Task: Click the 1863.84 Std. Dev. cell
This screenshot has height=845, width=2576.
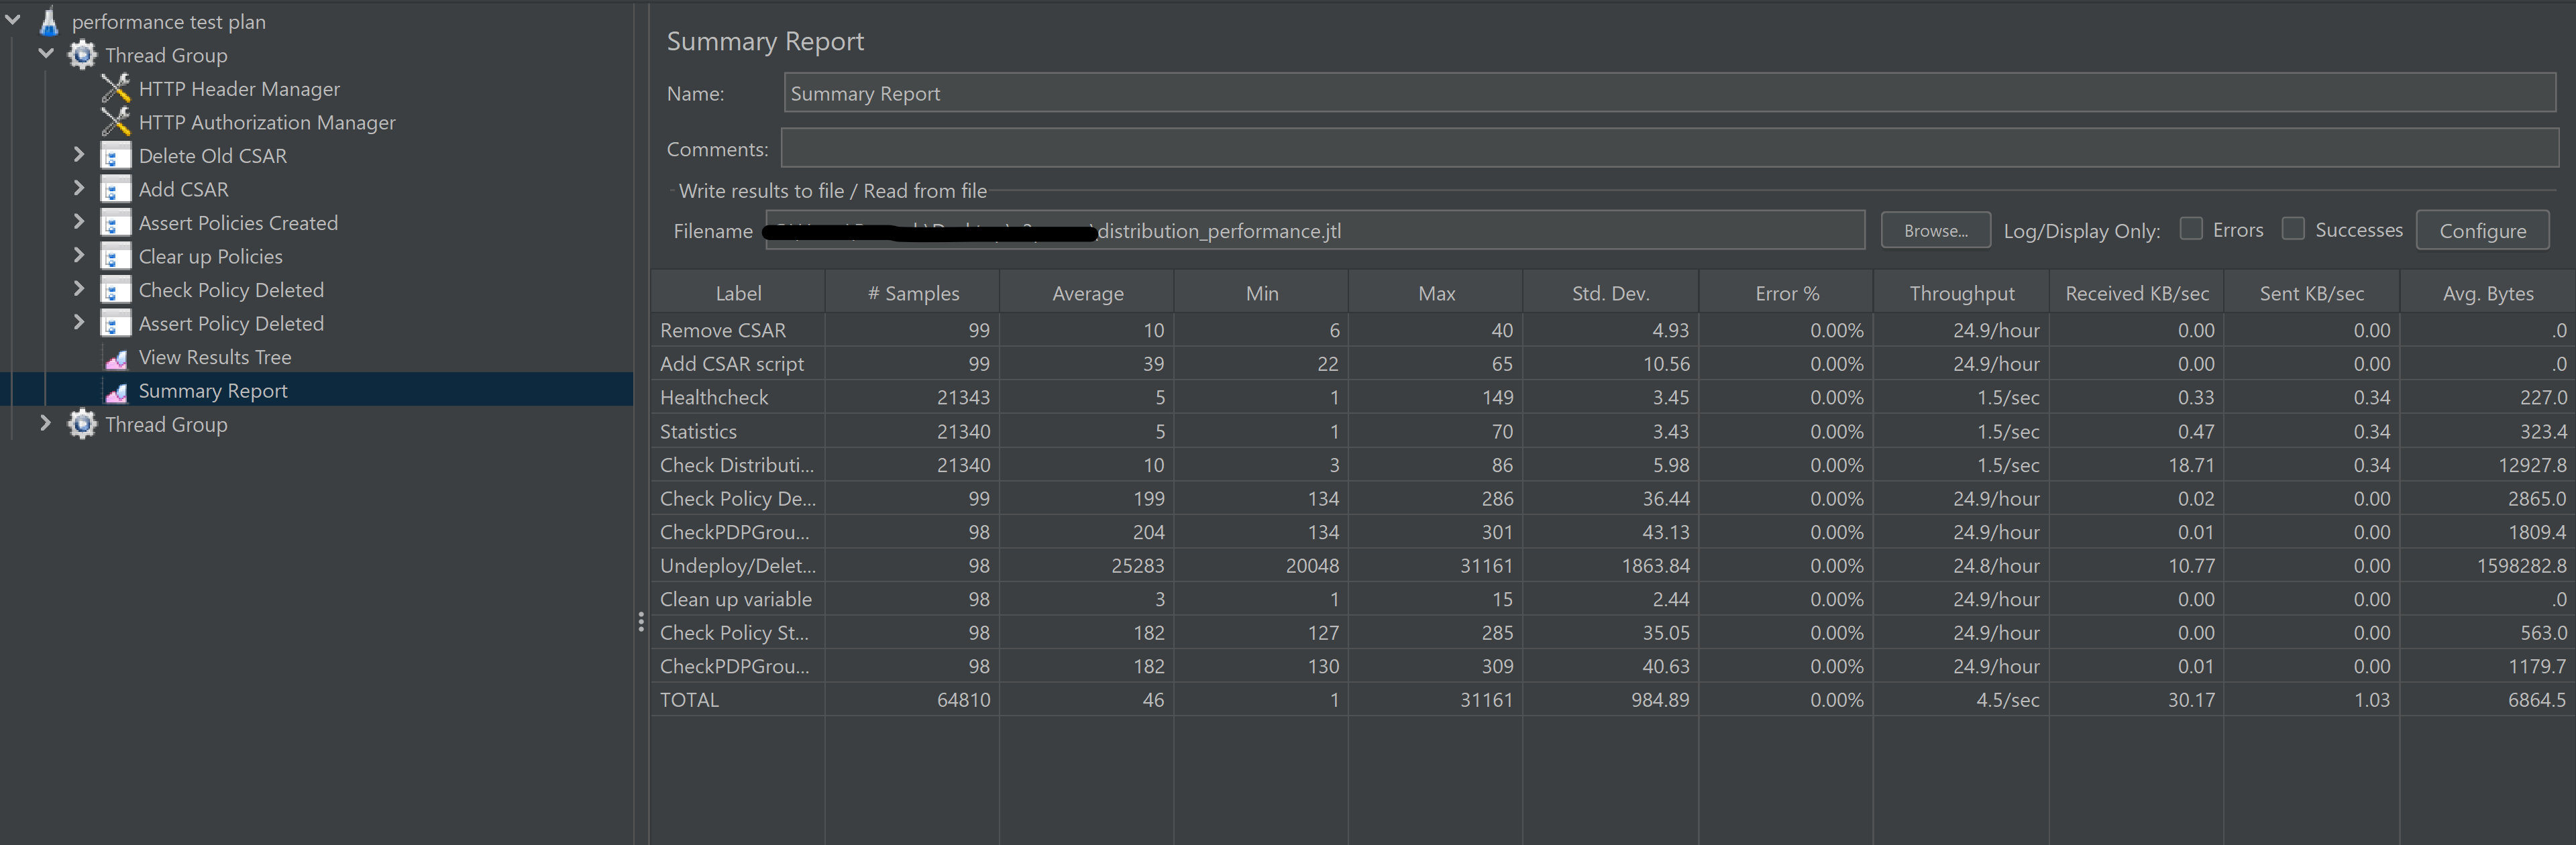Action: pyautogui.click(x=1610, y=566)
